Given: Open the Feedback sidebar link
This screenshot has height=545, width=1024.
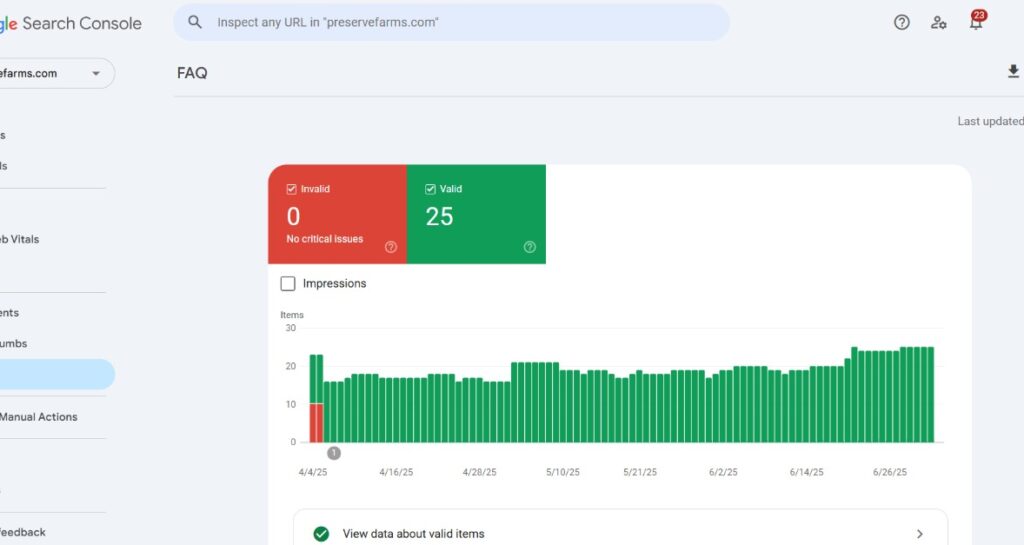Looking at the screenshot, I should pos(23,532).
